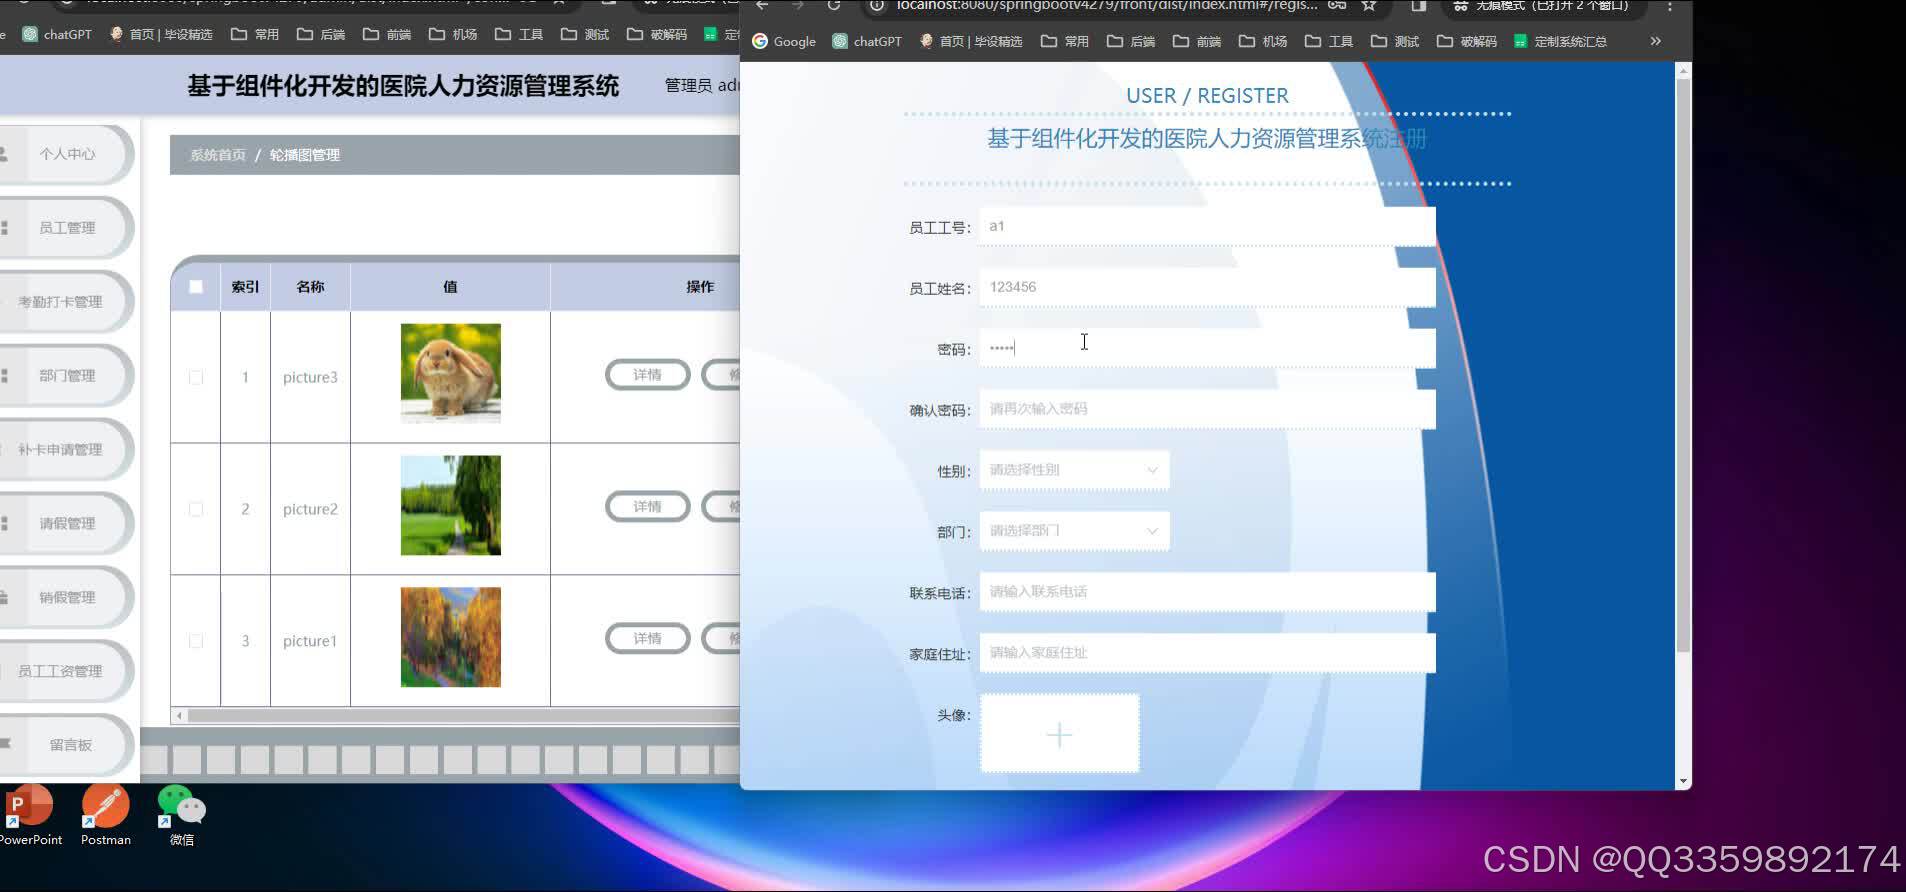Open chatGPT bookmark in admin window
The width and height of the screenshot is (1906, 892).
[x=57, y=34]
